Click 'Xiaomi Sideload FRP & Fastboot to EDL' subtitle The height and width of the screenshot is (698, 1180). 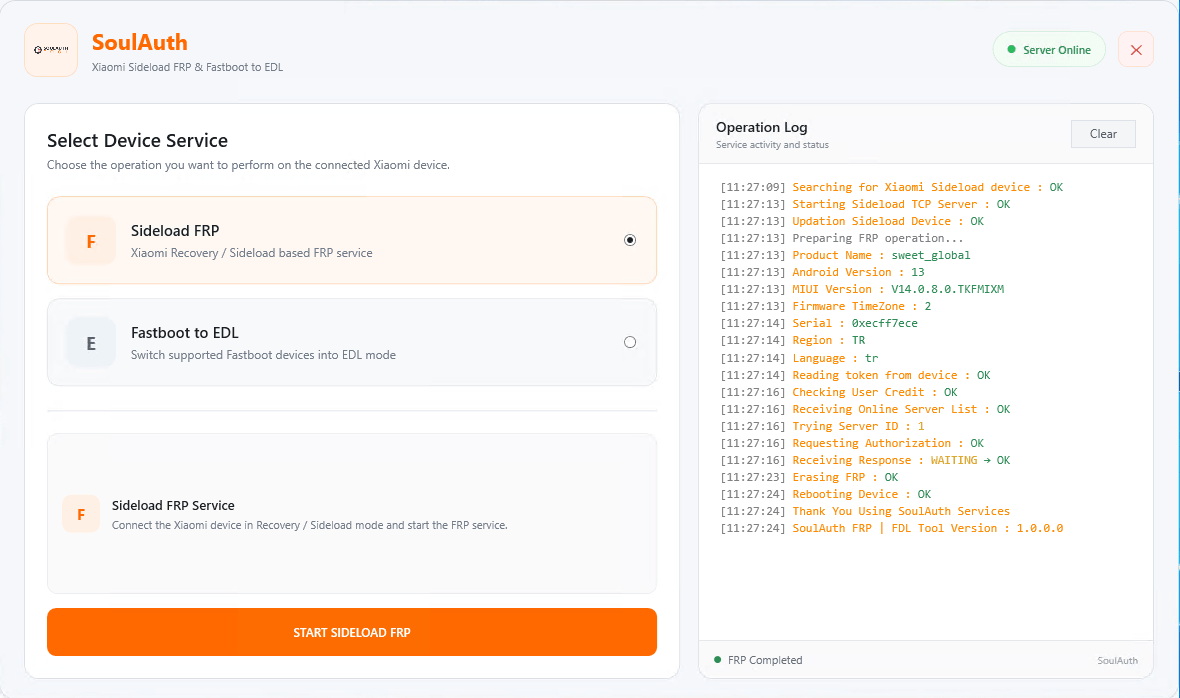point(187,67)
